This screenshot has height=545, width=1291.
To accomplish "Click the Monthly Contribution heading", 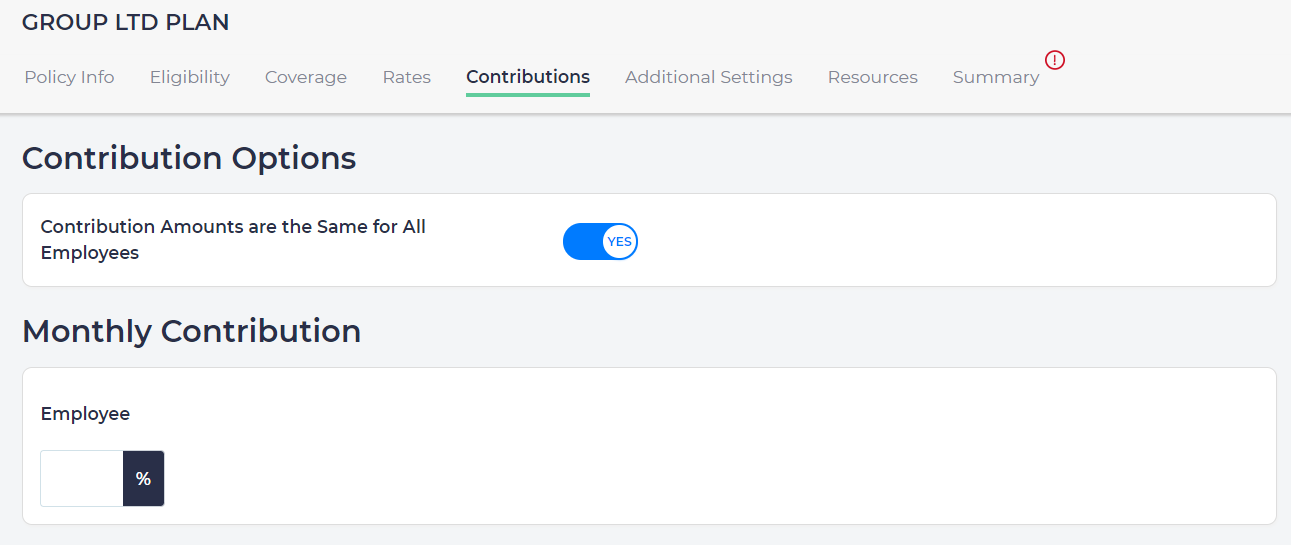I will point(191,331).
